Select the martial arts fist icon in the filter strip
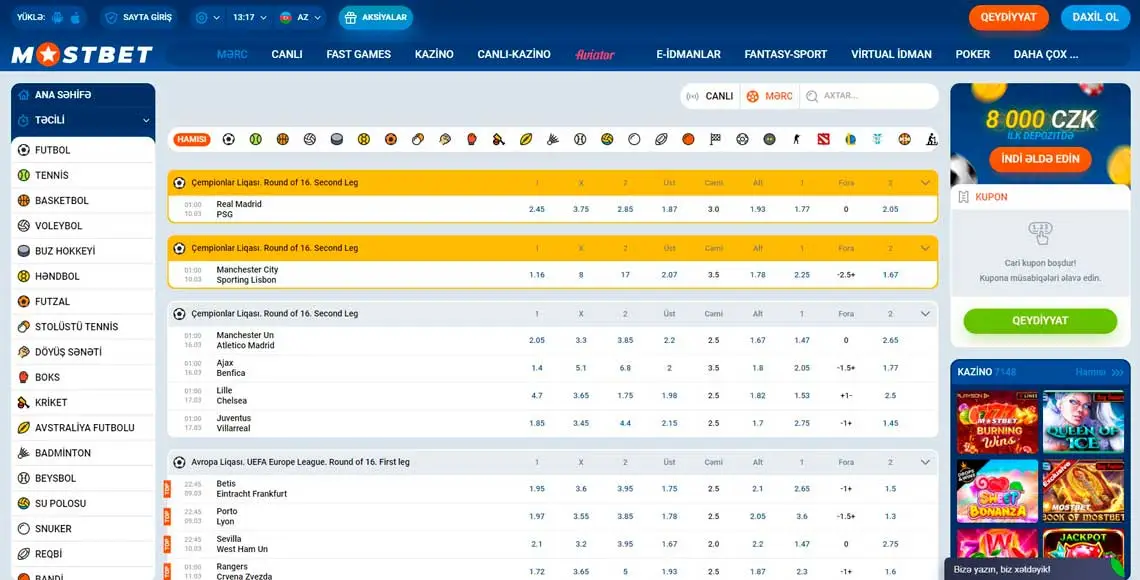This screenshot has height=580, width=1140. [445, 139]
